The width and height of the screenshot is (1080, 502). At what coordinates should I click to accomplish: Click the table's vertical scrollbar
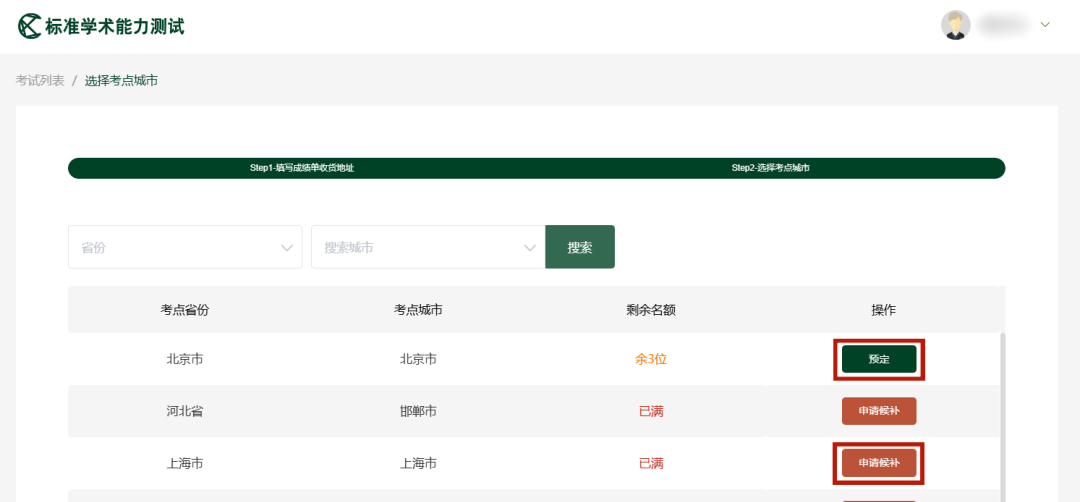tap(1002, 417)
